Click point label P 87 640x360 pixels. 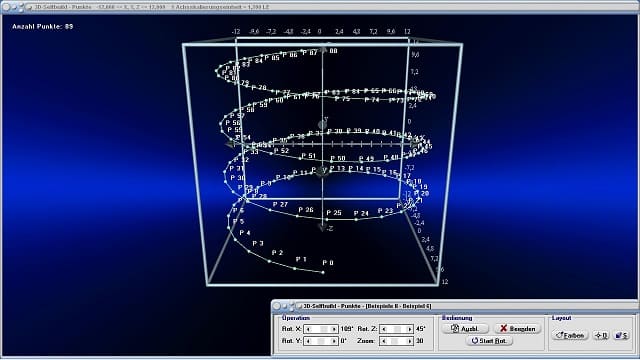click(x=309, y=53)
